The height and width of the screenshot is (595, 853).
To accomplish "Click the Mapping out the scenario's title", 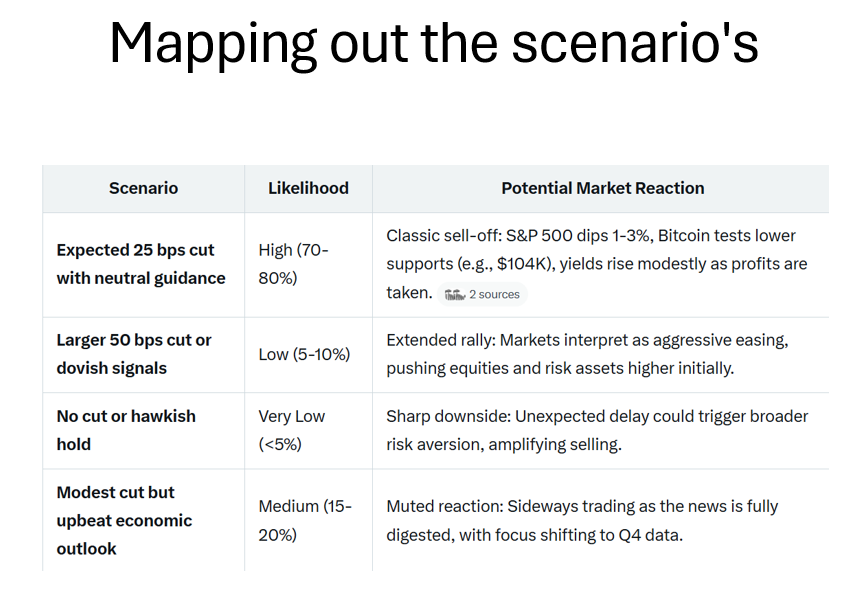I will [x=434, y=44].
